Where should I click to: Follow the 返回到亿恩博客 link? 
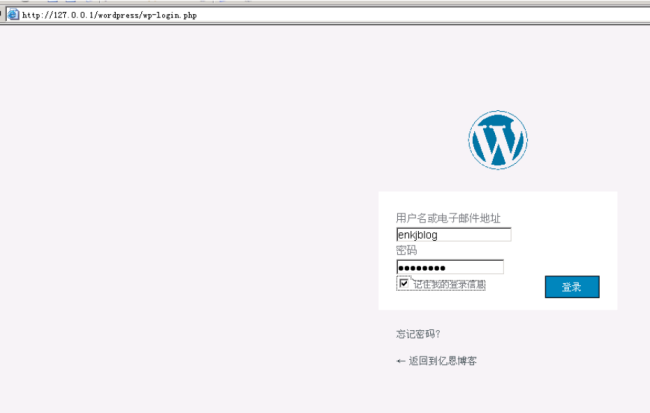coord(442,360)
